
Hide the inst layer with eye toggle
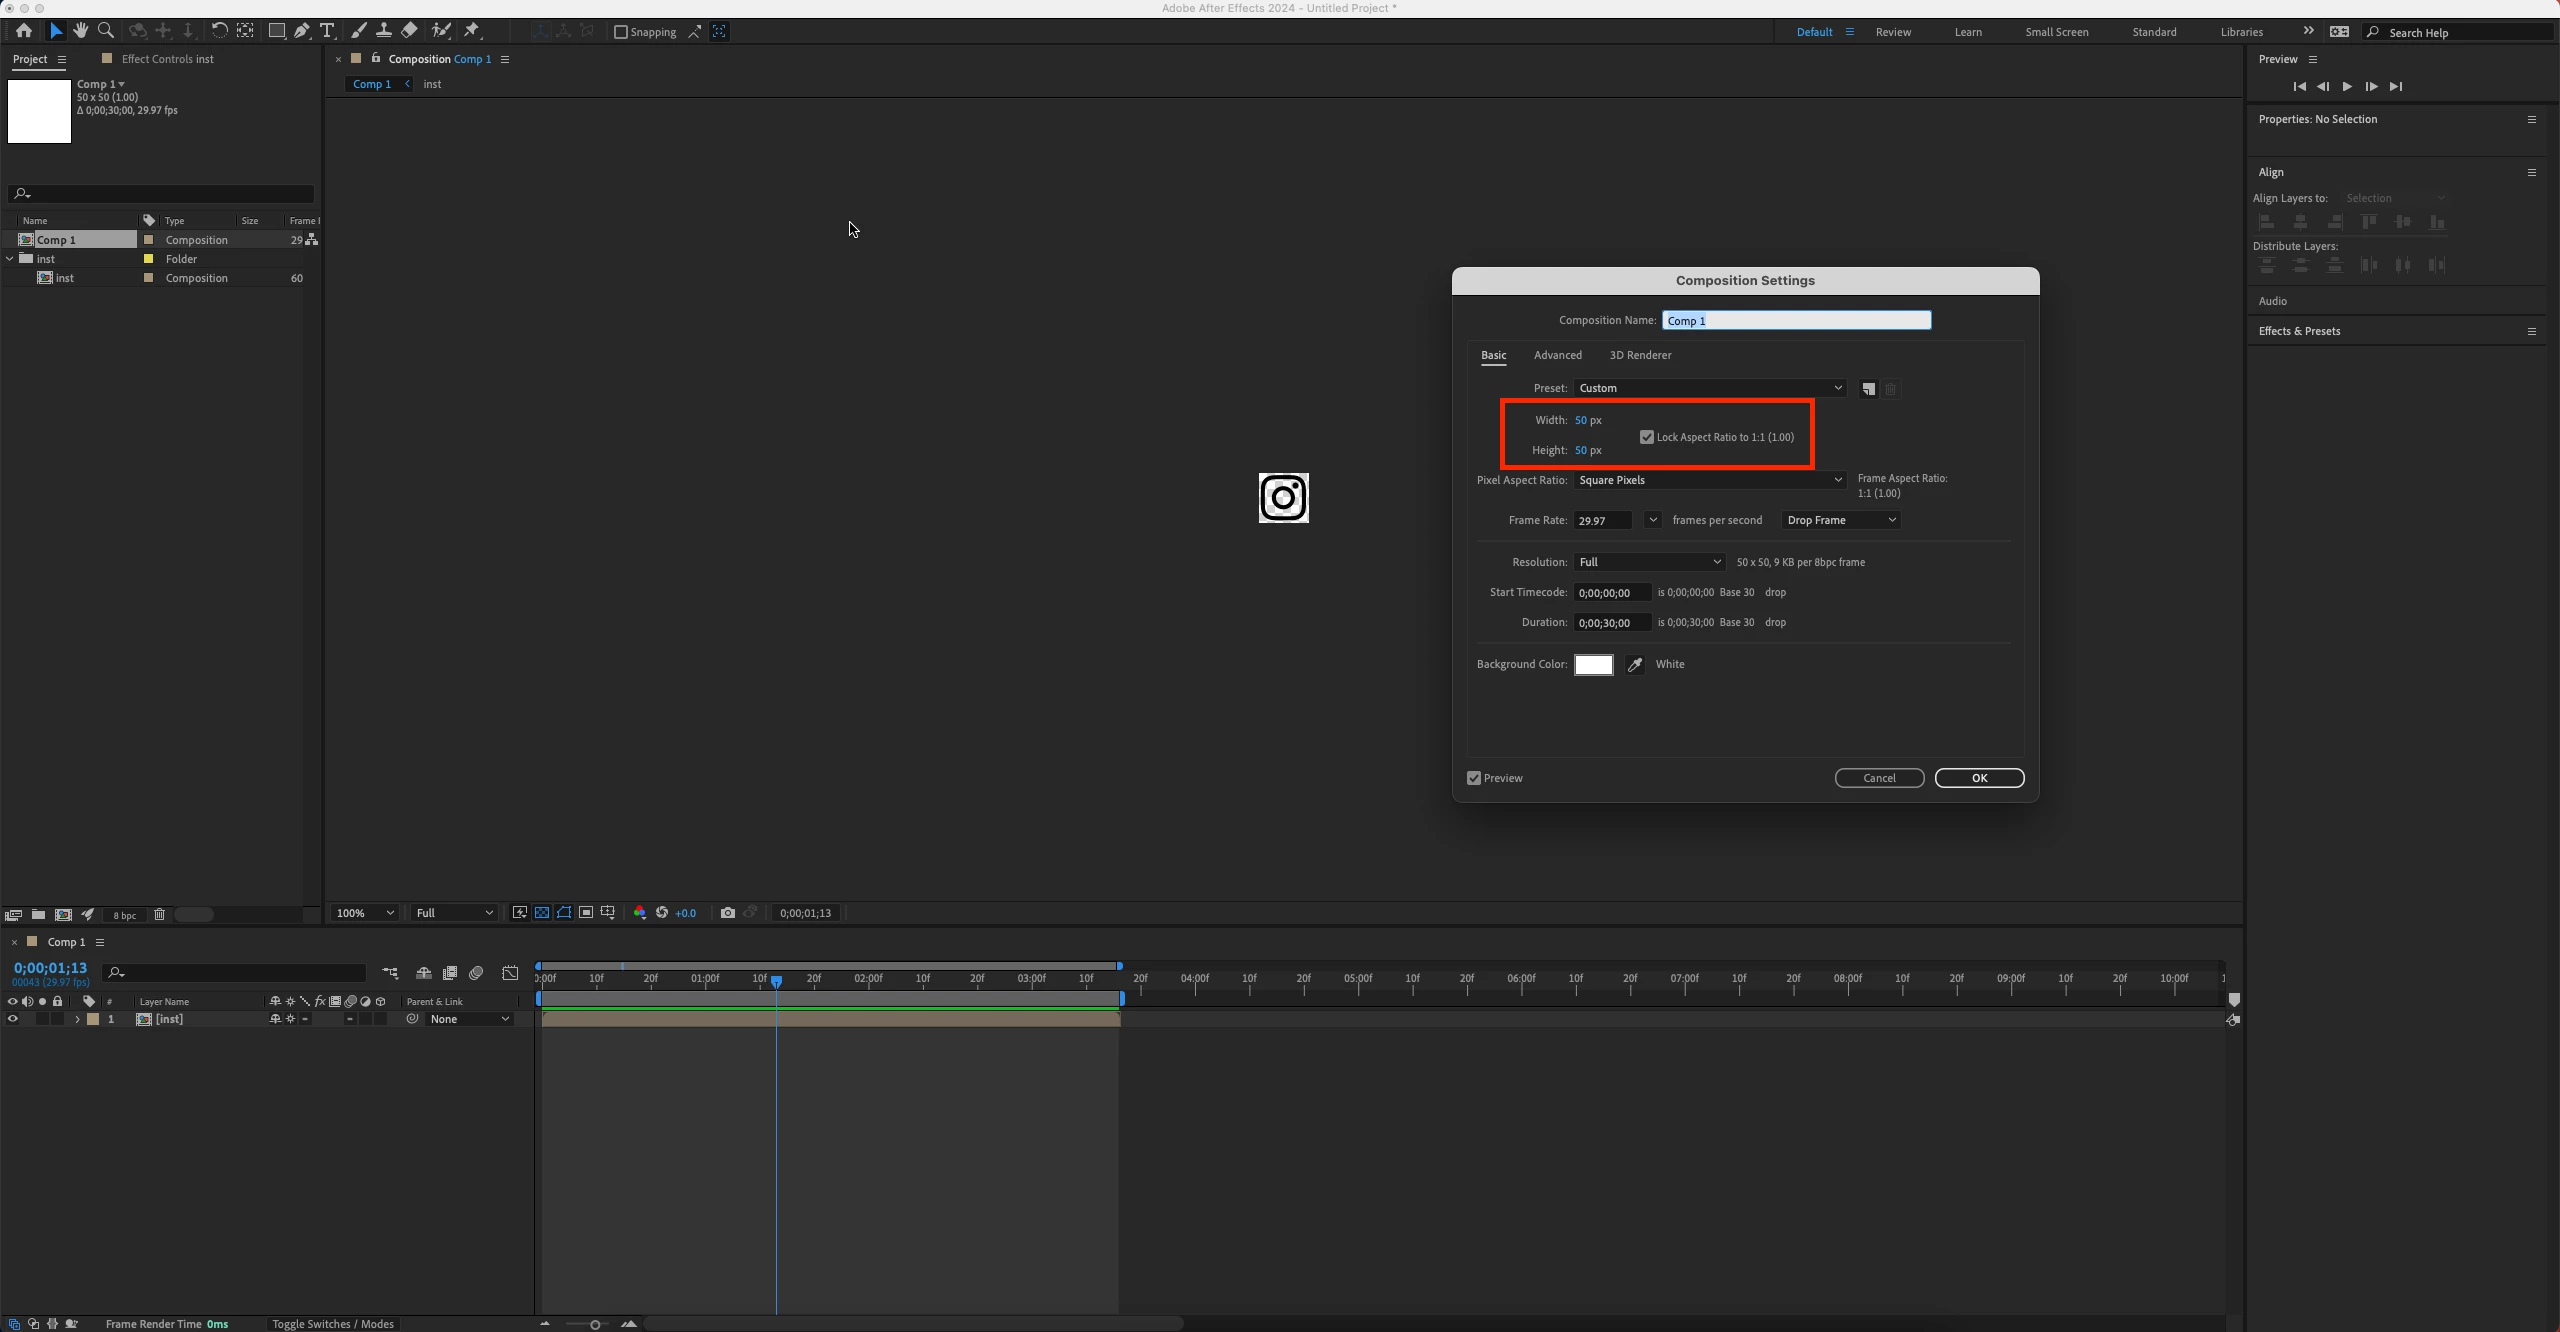(12, 1019)
